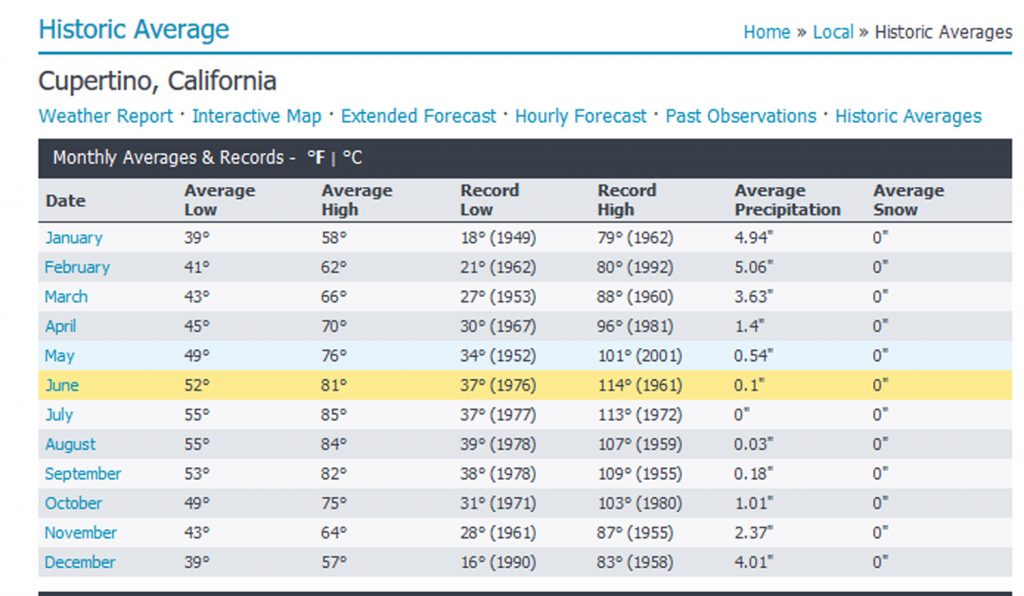The width and height of the screenshot is (1024, 596).
Task: Switch temperature units to °F
Action: point(316,158)
